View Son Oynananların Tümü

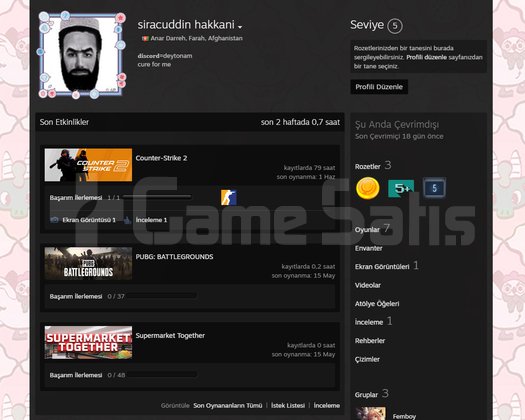point(228,406)
